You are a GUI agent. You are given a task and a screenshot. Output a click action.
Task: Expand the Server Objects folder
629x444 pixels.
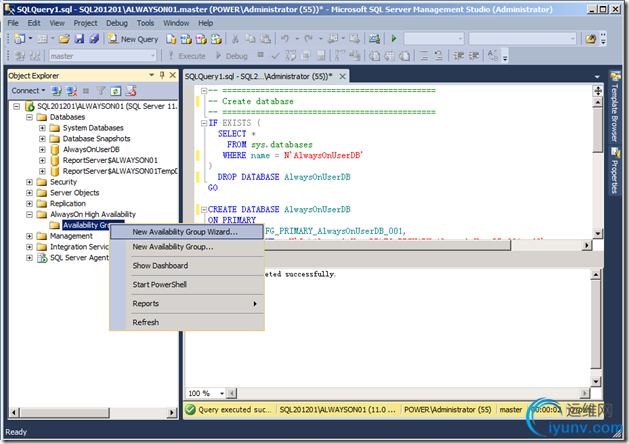tap(29, 193)
